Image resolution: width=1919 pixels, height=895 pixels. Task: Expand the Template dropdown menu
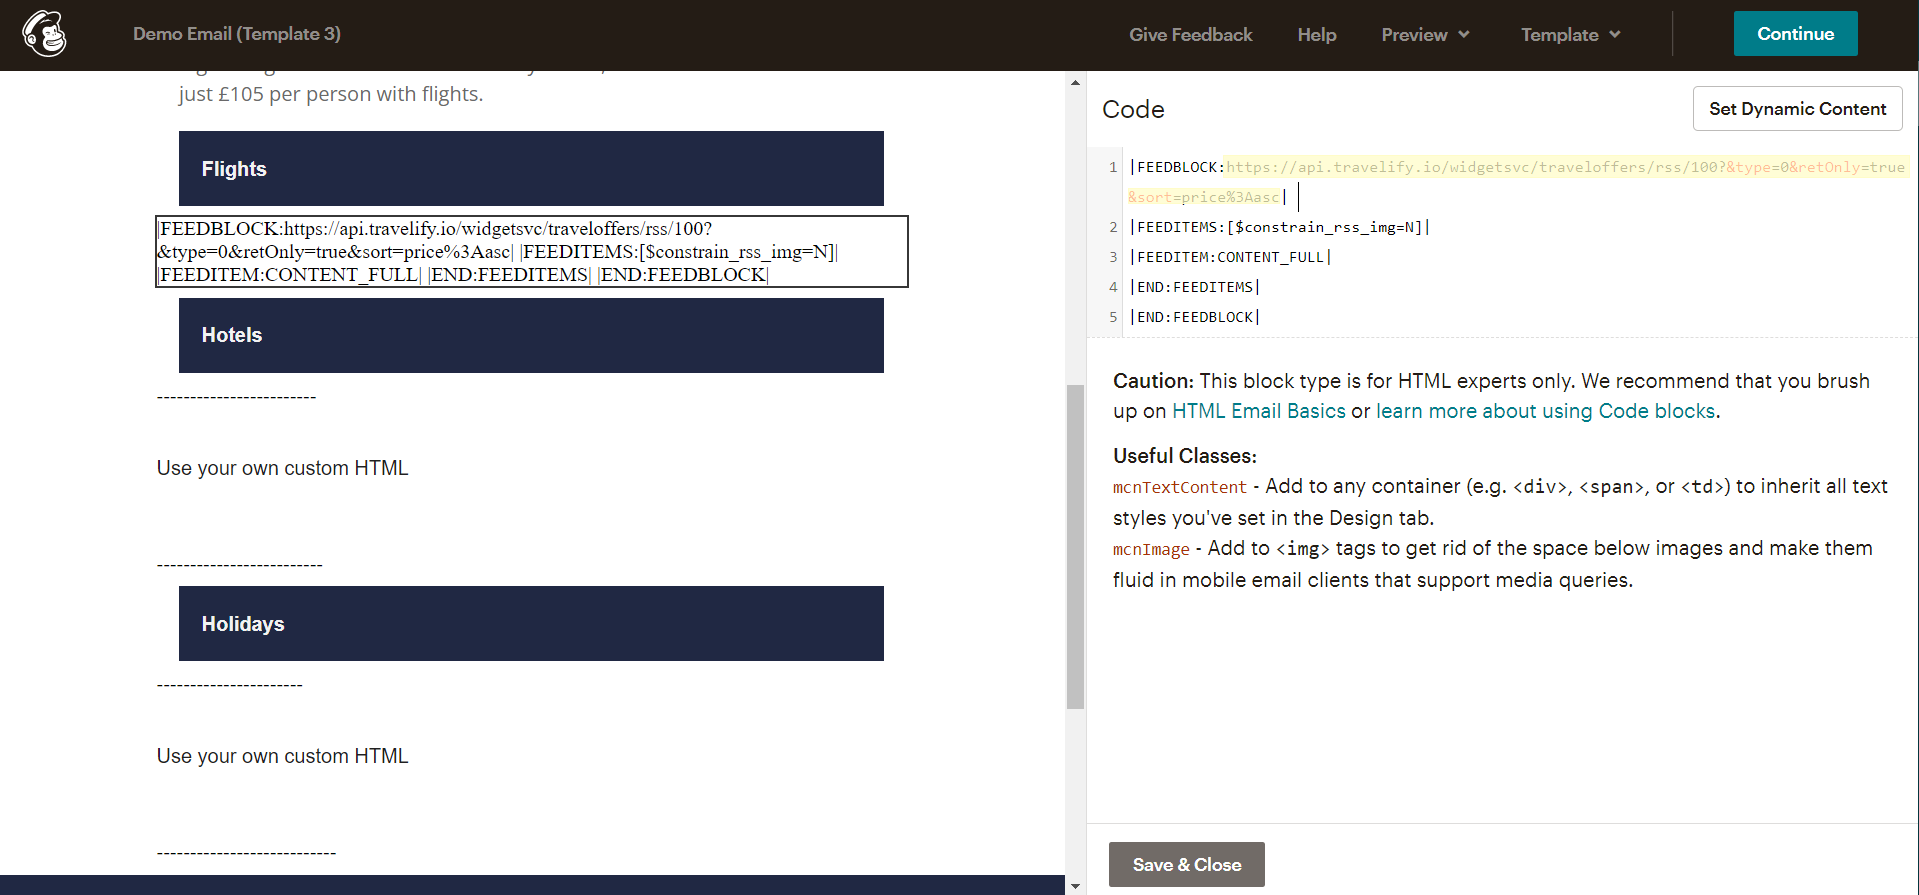pos(1570,34)
